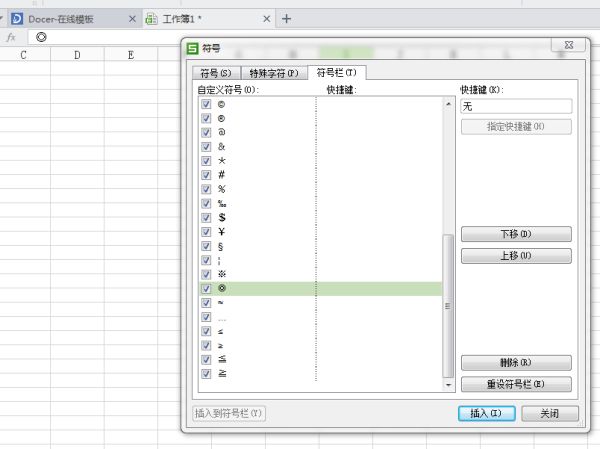600x449 pixels.
Task: Select the … ellipsis symbol row
Action: pos(321,317)
